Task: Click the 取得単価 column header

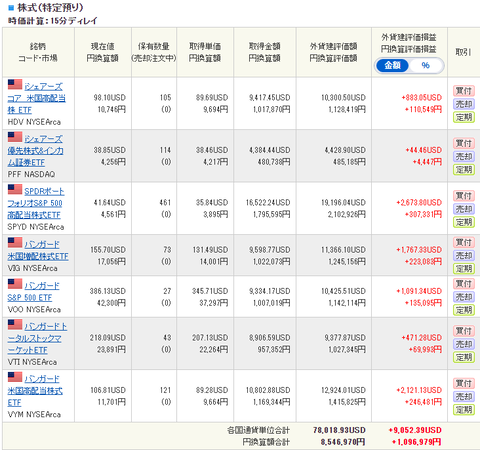Action: [205, 52]
